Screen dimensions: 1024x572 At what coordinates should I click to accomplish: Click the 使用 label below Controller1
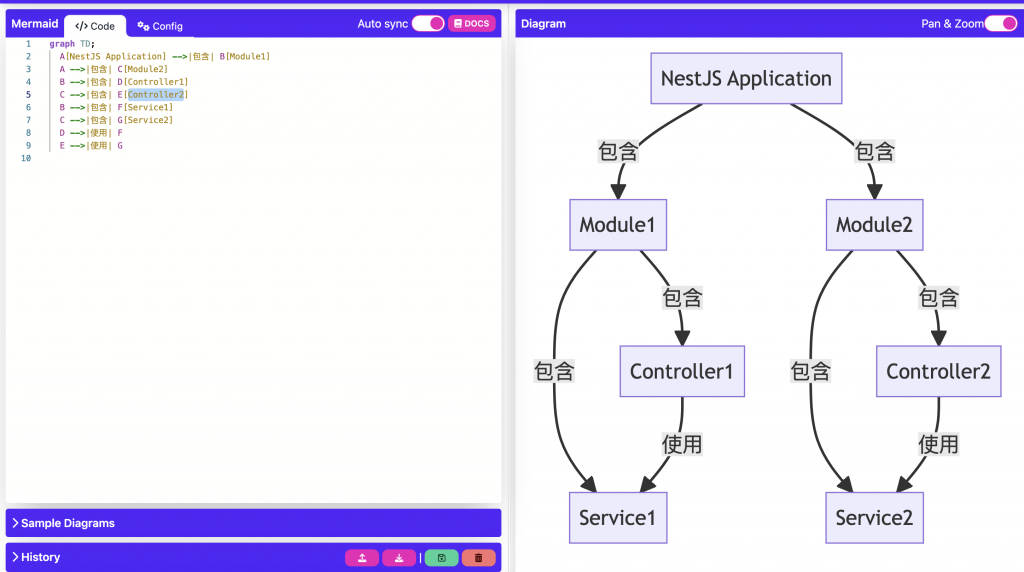coord(682,444)
